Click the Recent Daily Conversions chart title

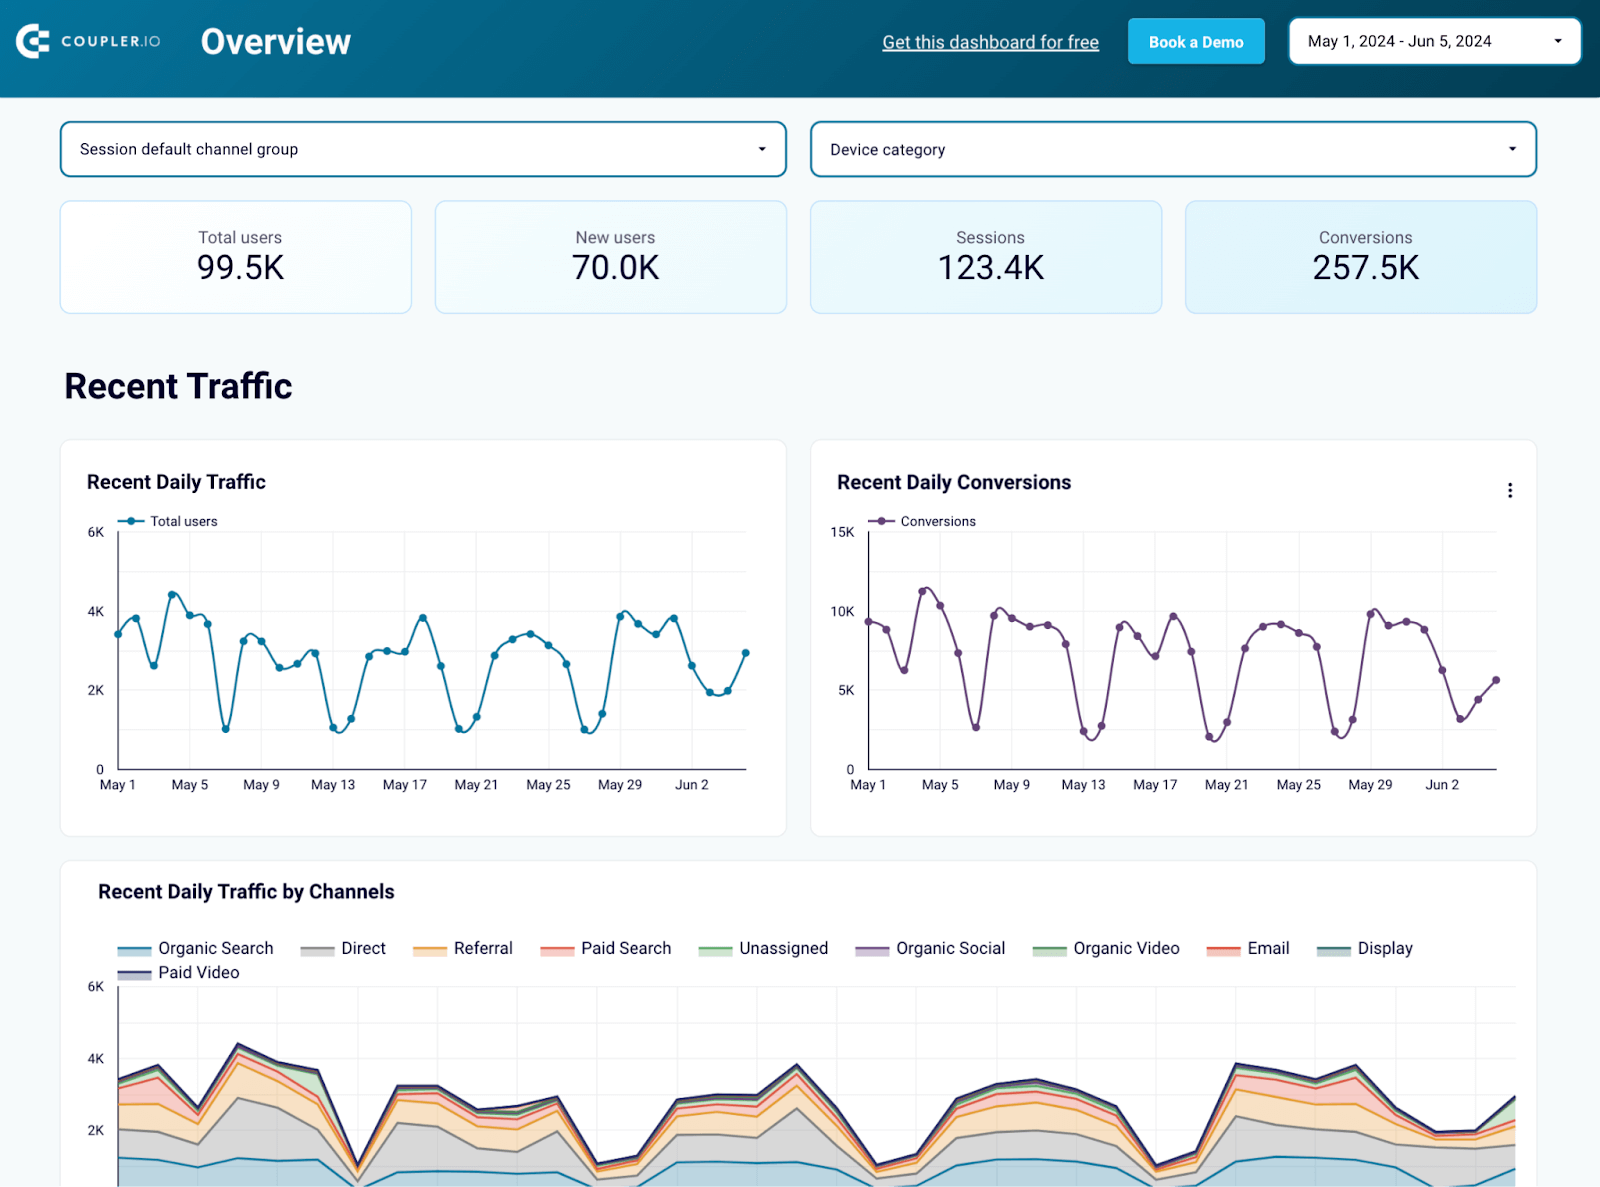coord(954,482)
